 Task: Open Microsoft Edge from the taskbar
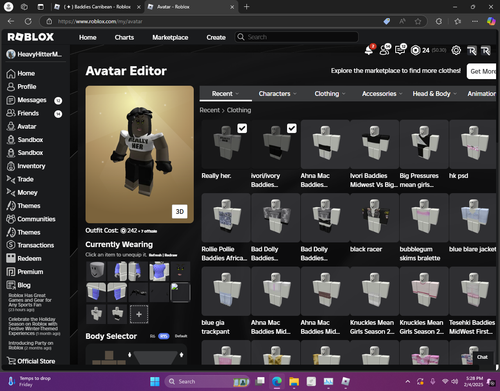click(x=277, y=381)
